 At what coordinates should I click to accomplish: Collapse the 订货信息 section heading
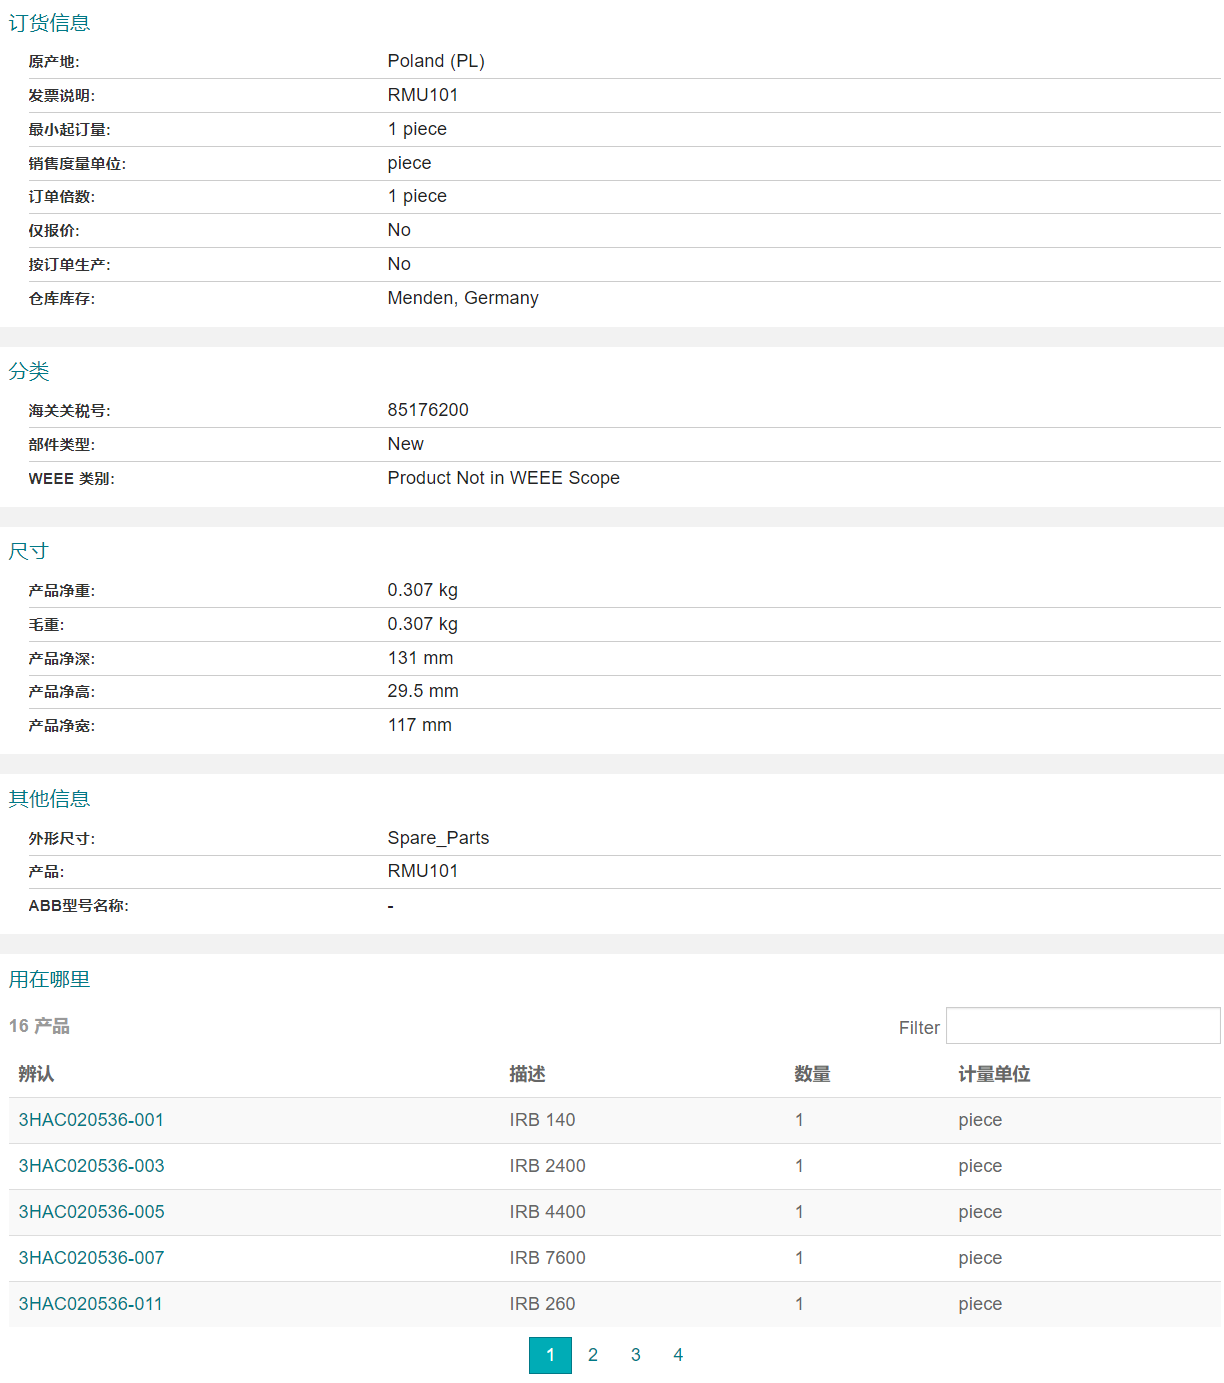point(49,23)
